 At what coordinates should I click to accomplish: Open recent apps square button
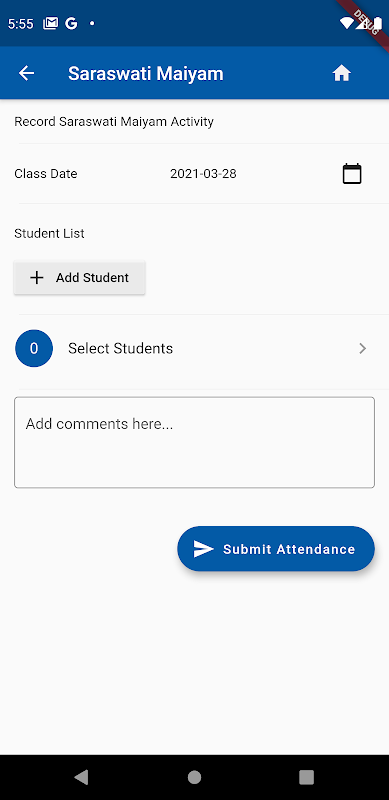point(306,777)
